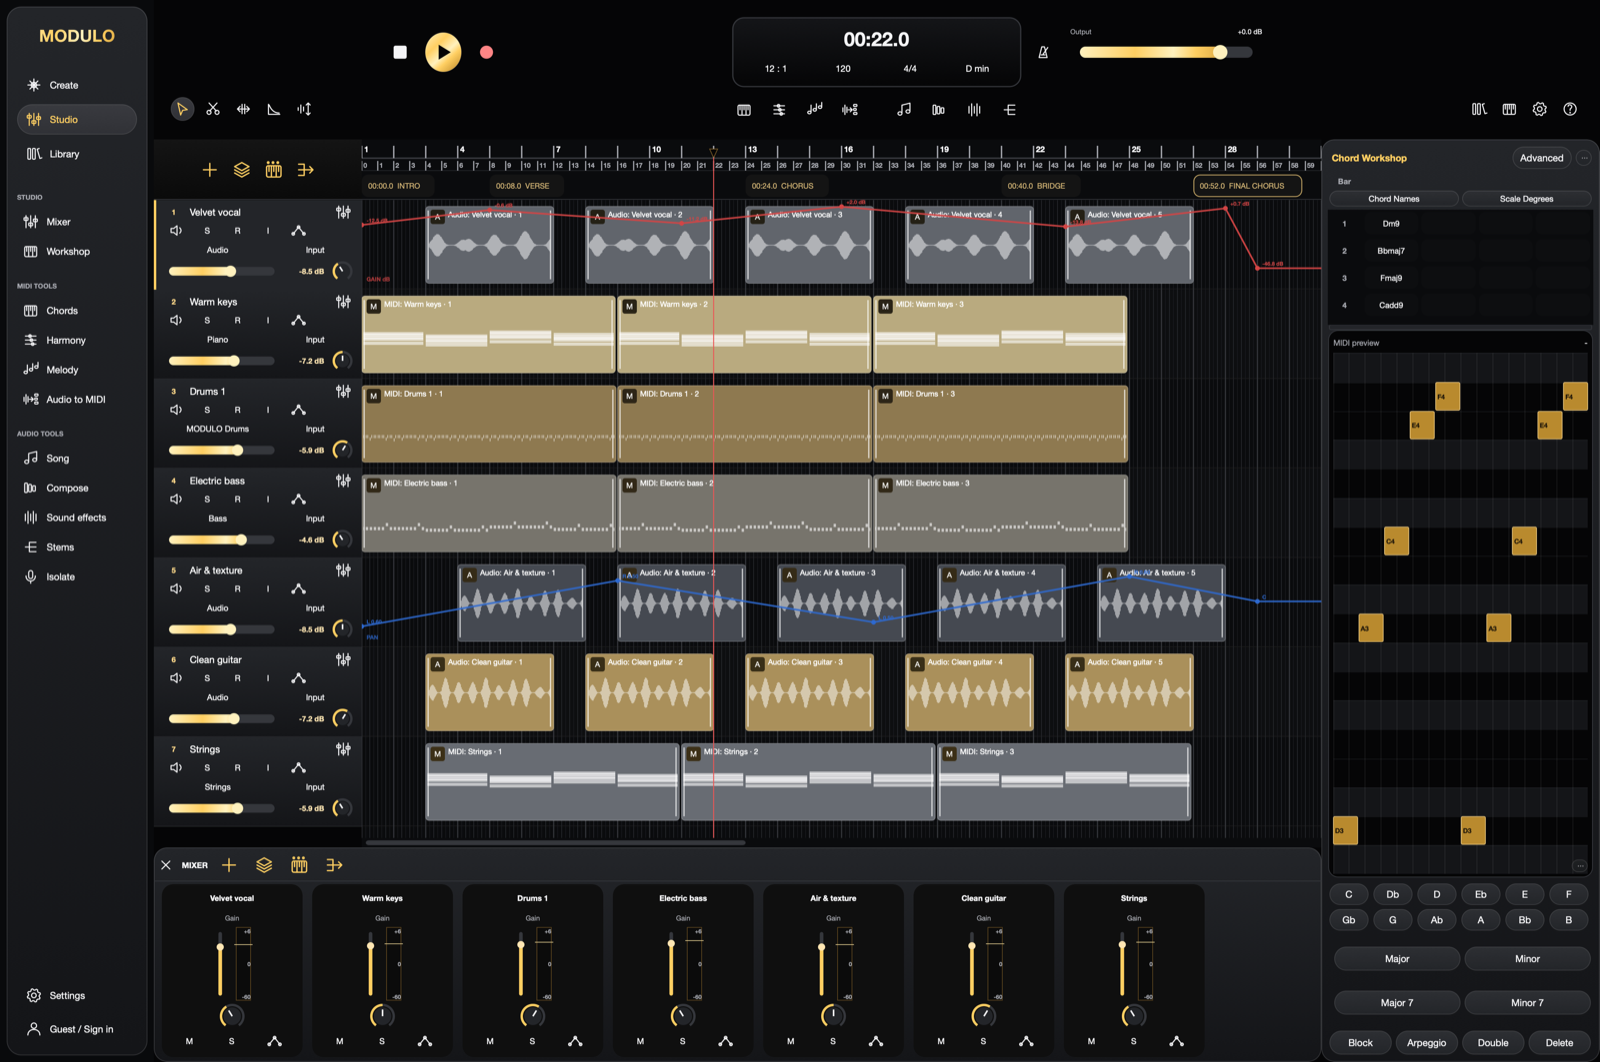The width and height of the screenshot is (1600, 1062).
Task: Click the metronome icon by the output slider
Action: click(1043, 52)
